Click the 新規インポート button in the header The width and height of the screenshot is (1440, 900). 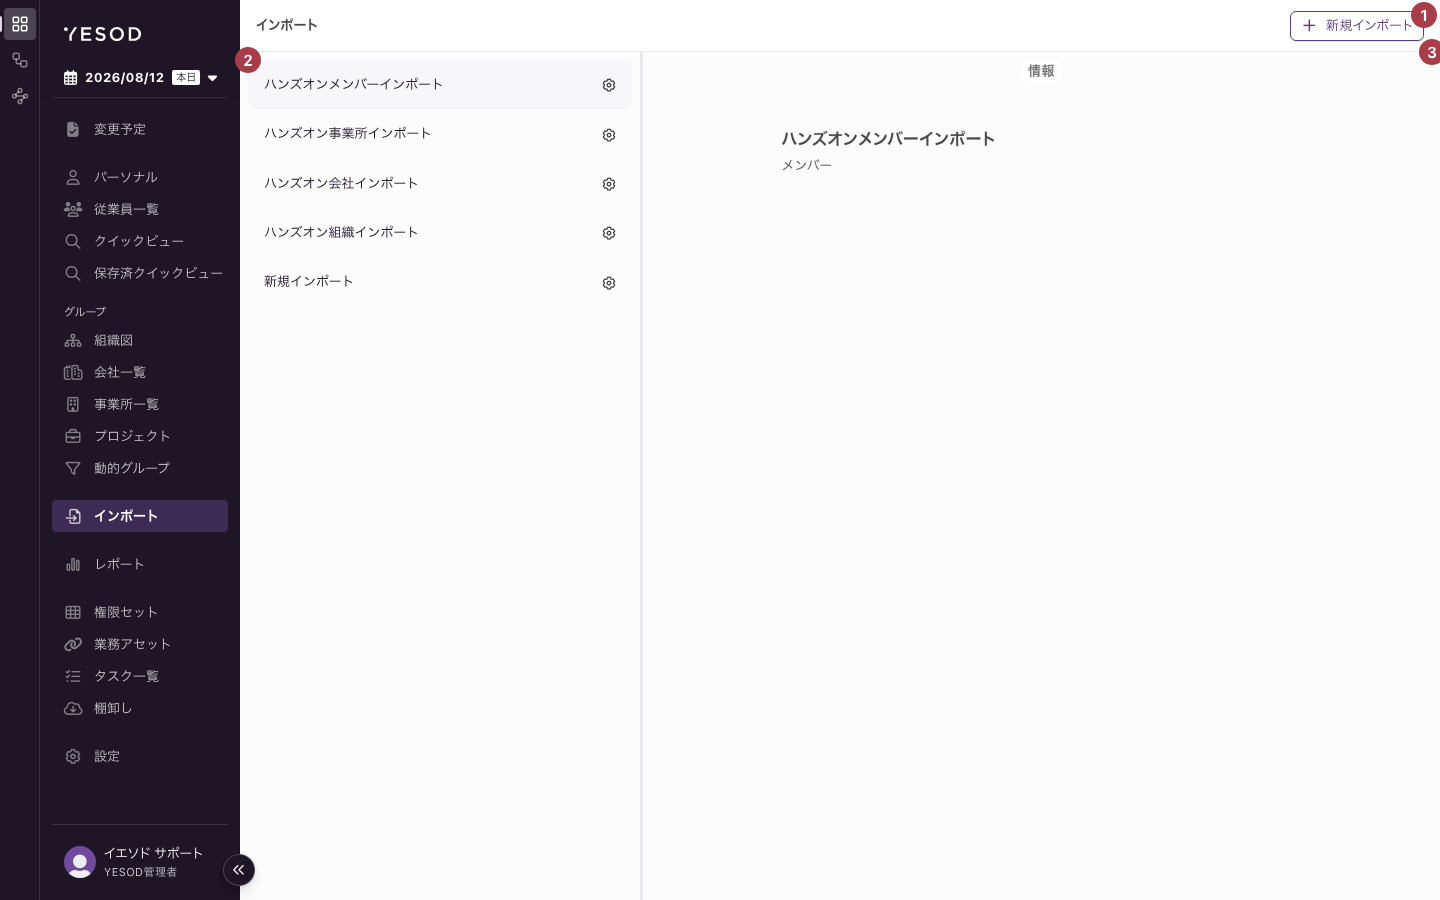1357,26
